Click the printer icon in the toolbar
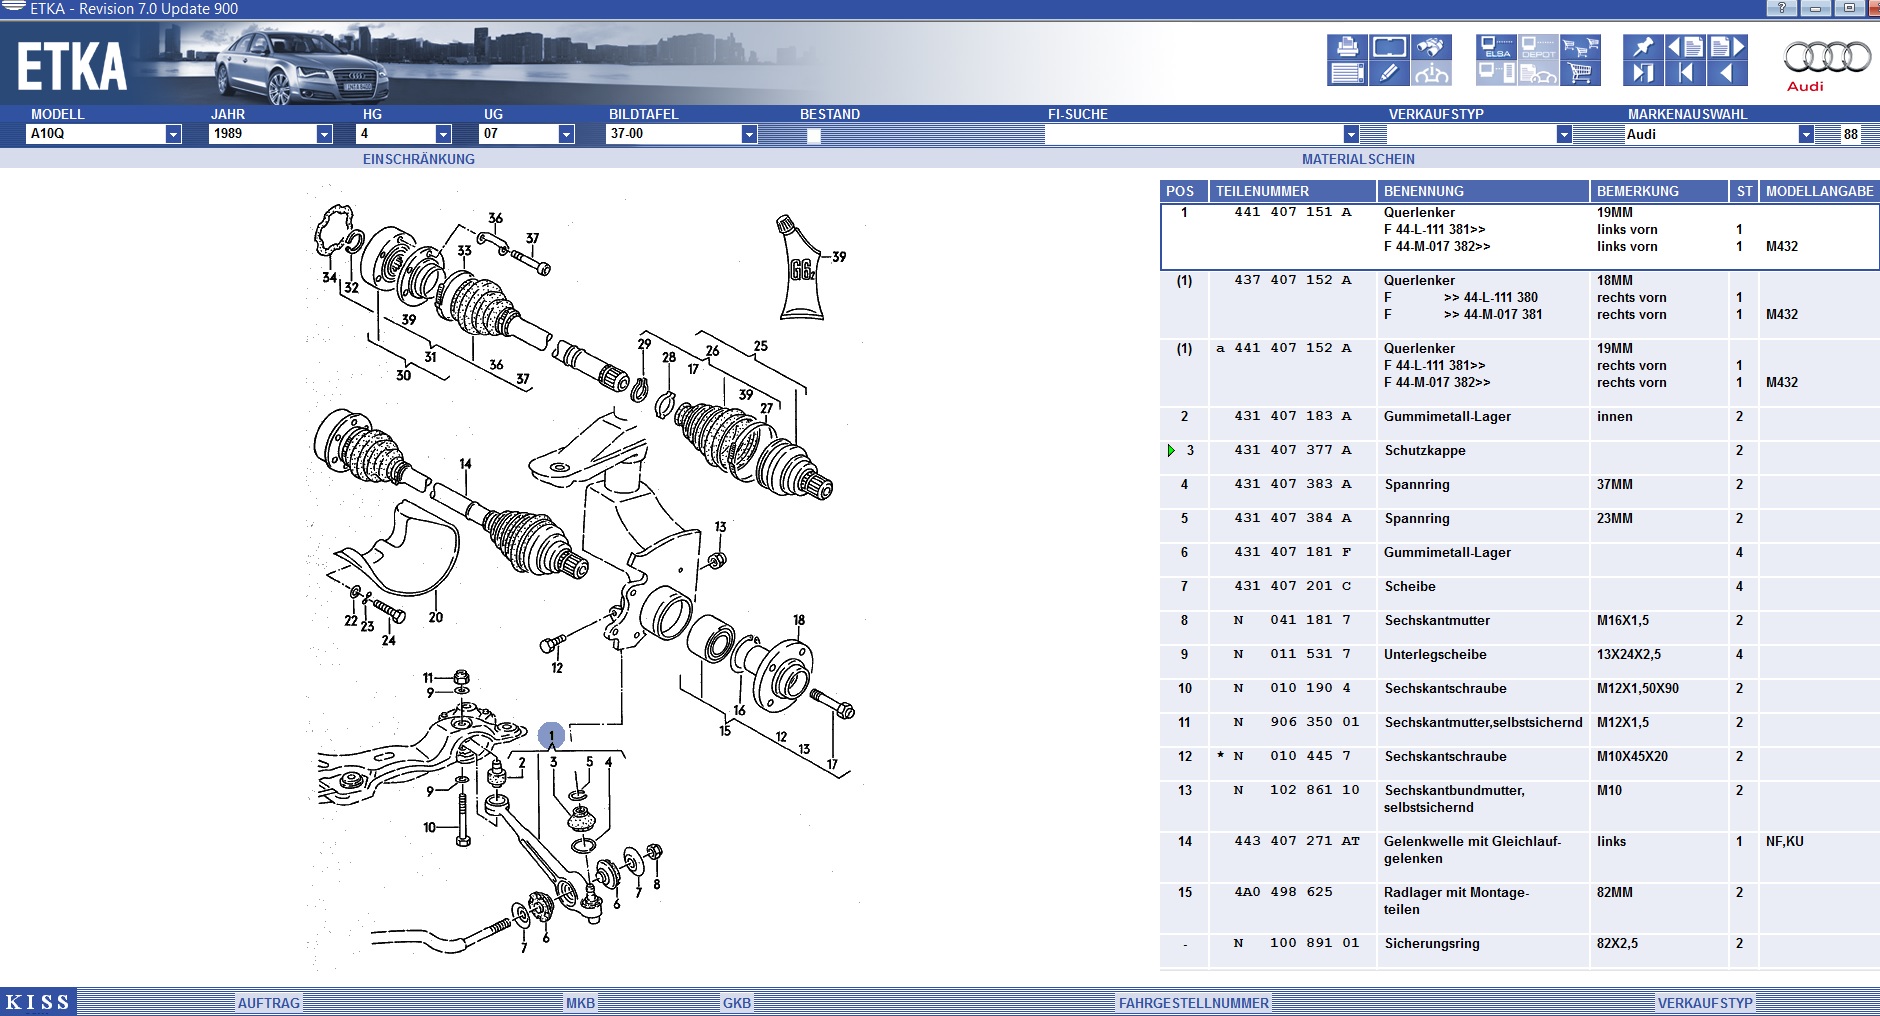Image resolution: width=1880 pixels, height=1016 pixels. (x=1347, y=47)
